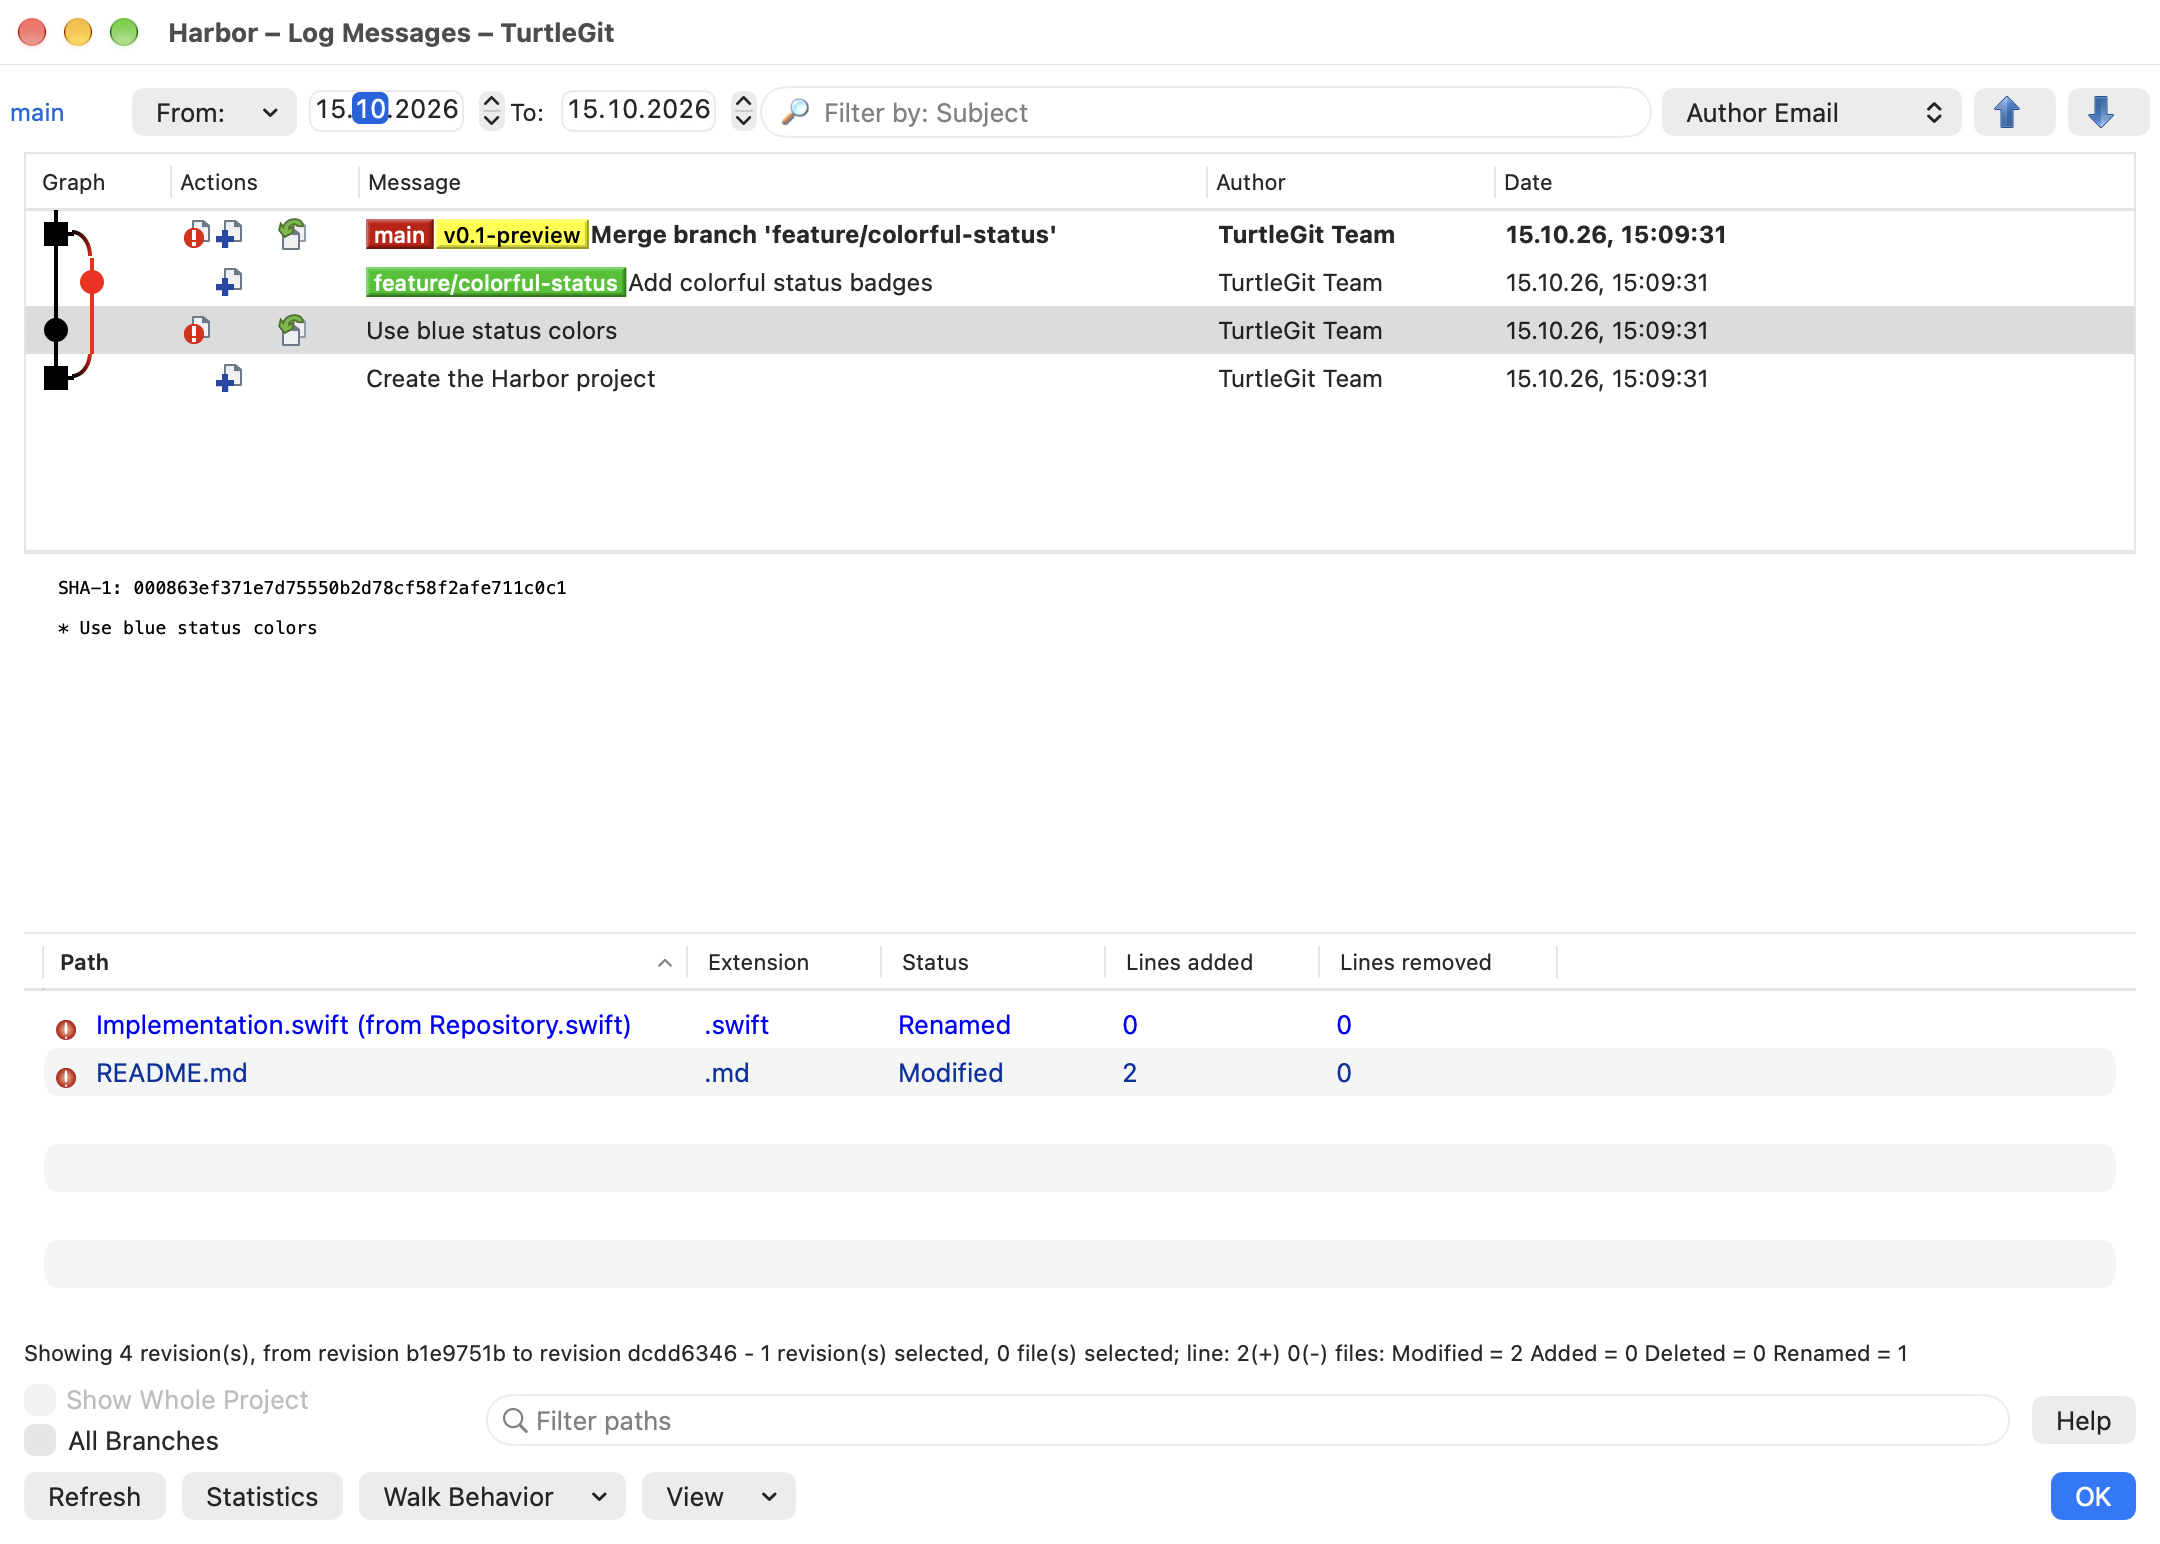Click the red graph node of the feature branch commit
This screenshot has width=2160, height=1544.
92,282
